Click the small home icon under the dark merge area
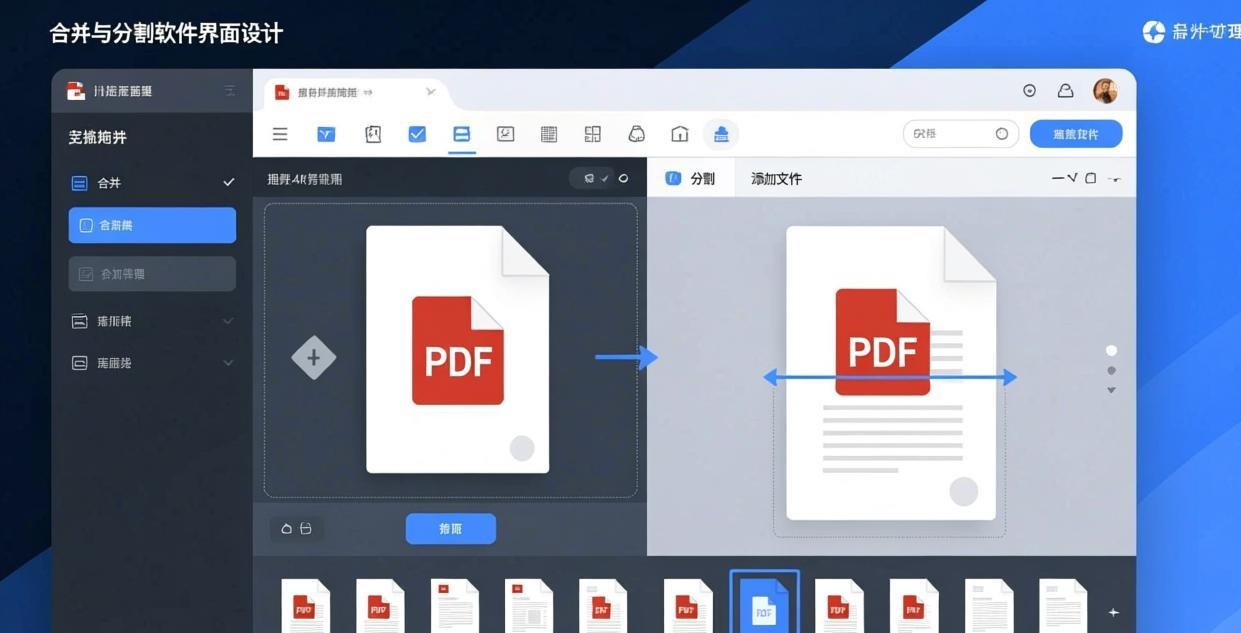Viewport: 1241px width, 633px height. (x=287, y=528)
